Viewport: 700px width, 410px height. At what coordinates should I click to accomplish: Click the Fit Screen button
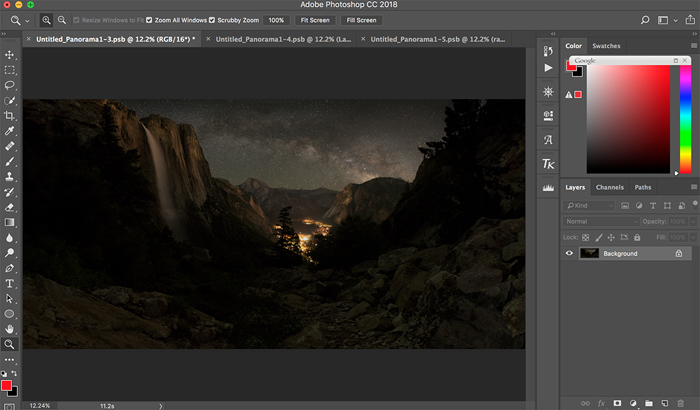(x=313, y=20)
